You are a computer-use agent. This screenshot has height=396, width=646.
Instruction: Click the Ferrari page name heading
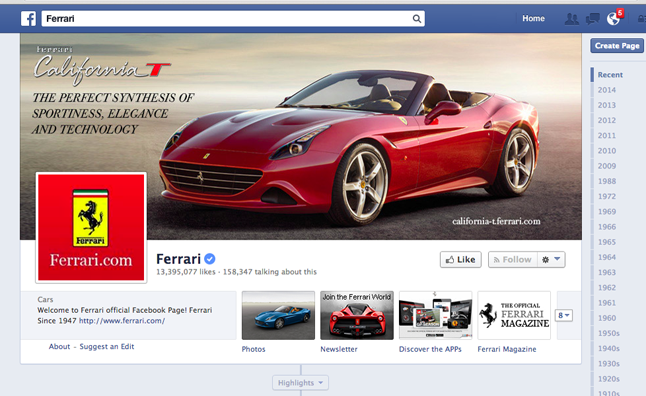[x=178, y=259]
